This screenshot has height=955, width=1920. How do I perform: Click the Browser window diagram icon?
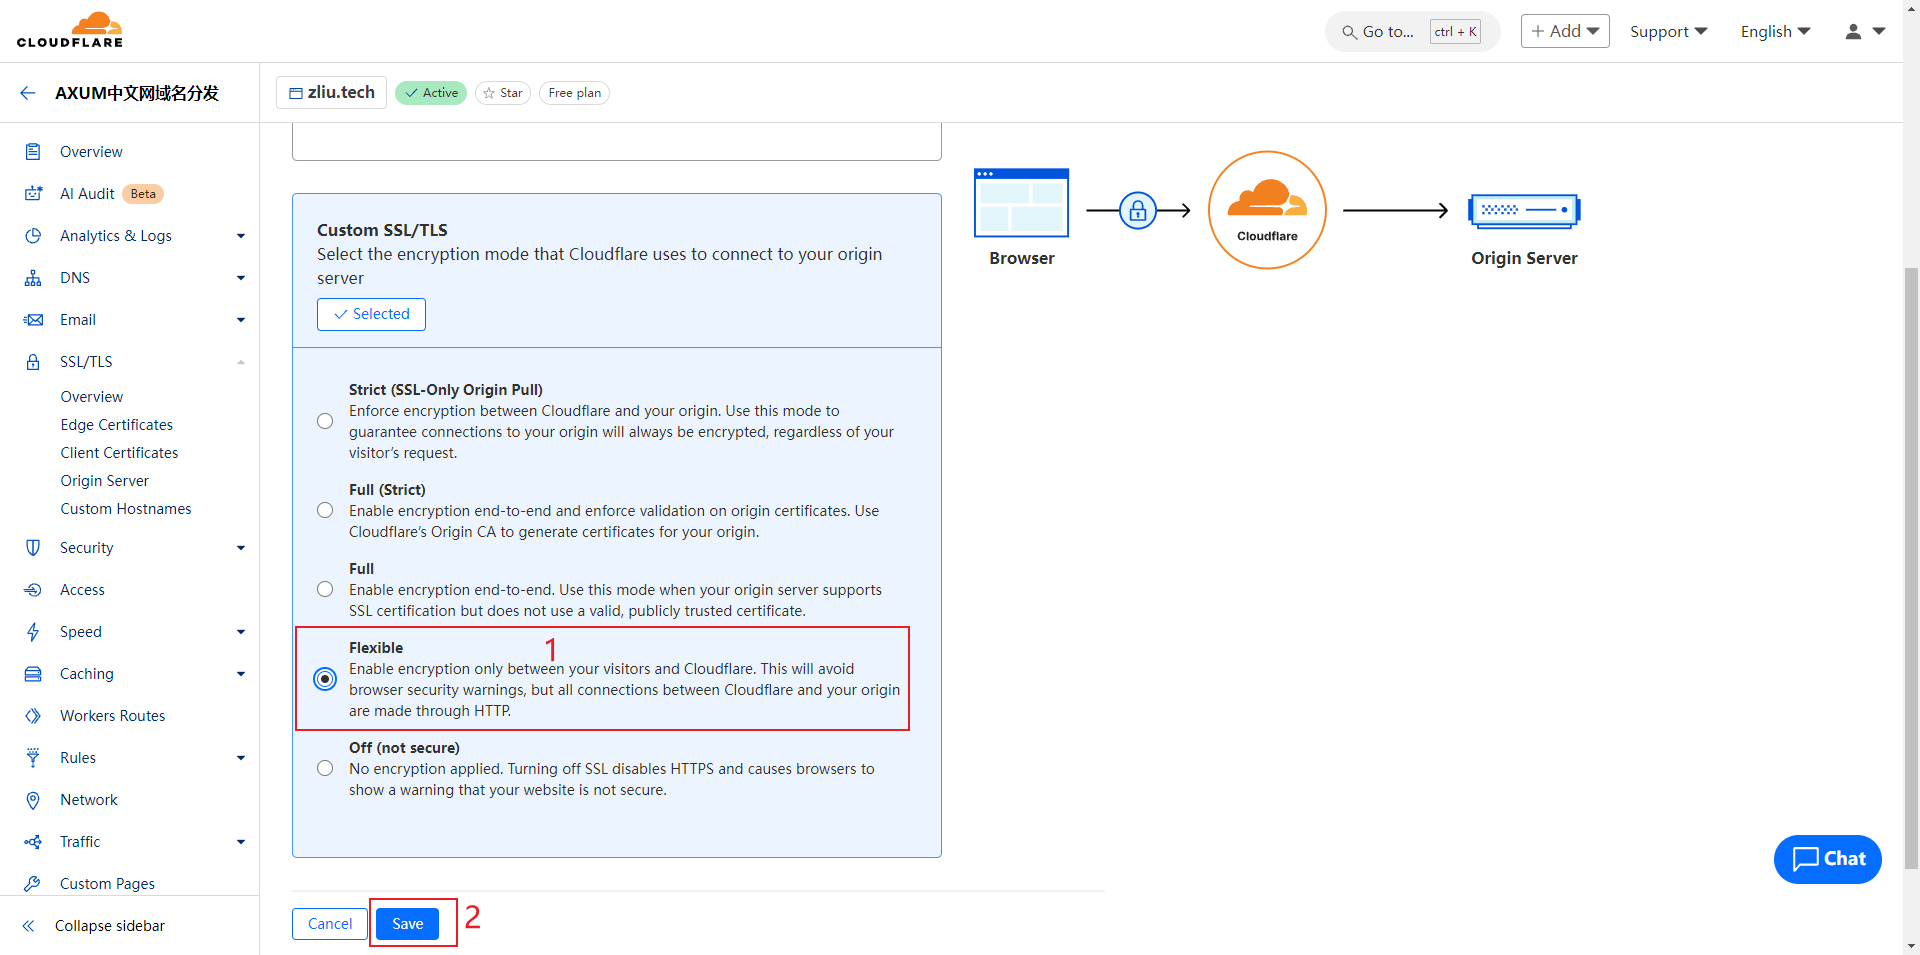tap(1021, 203)
